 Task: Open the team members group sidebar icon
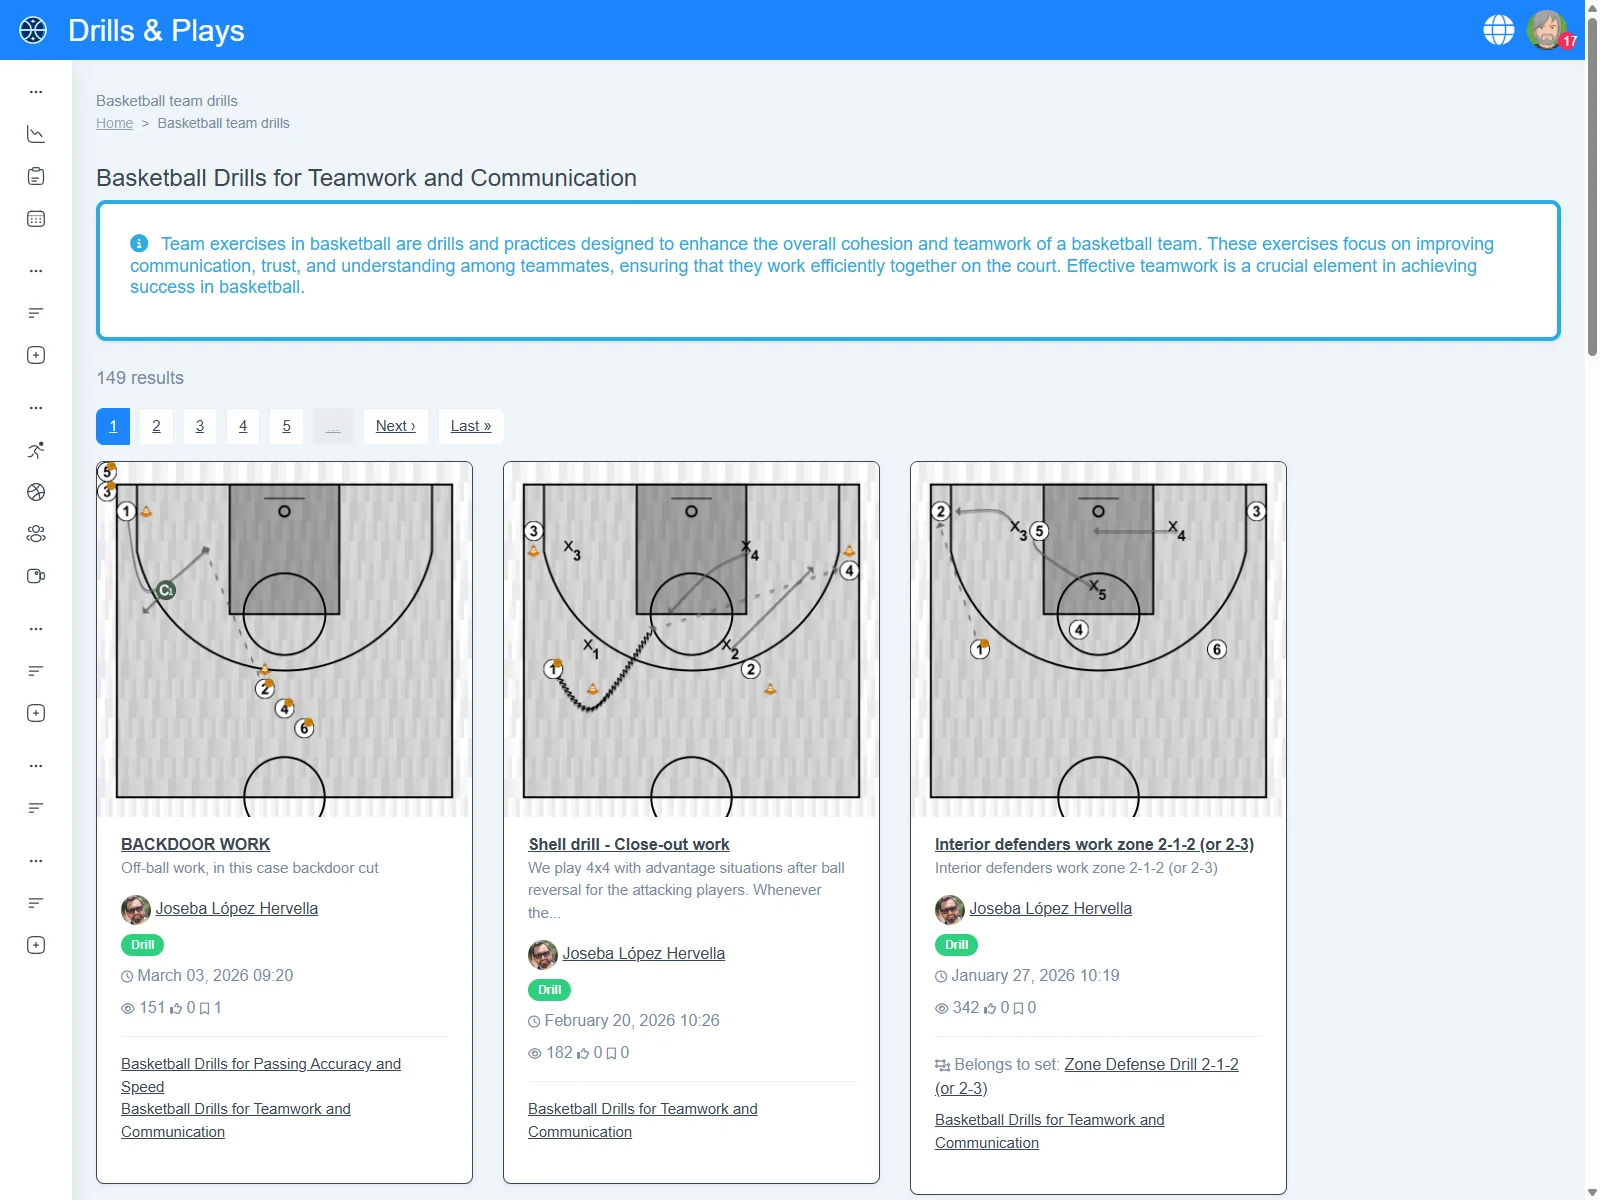(36, 534)
